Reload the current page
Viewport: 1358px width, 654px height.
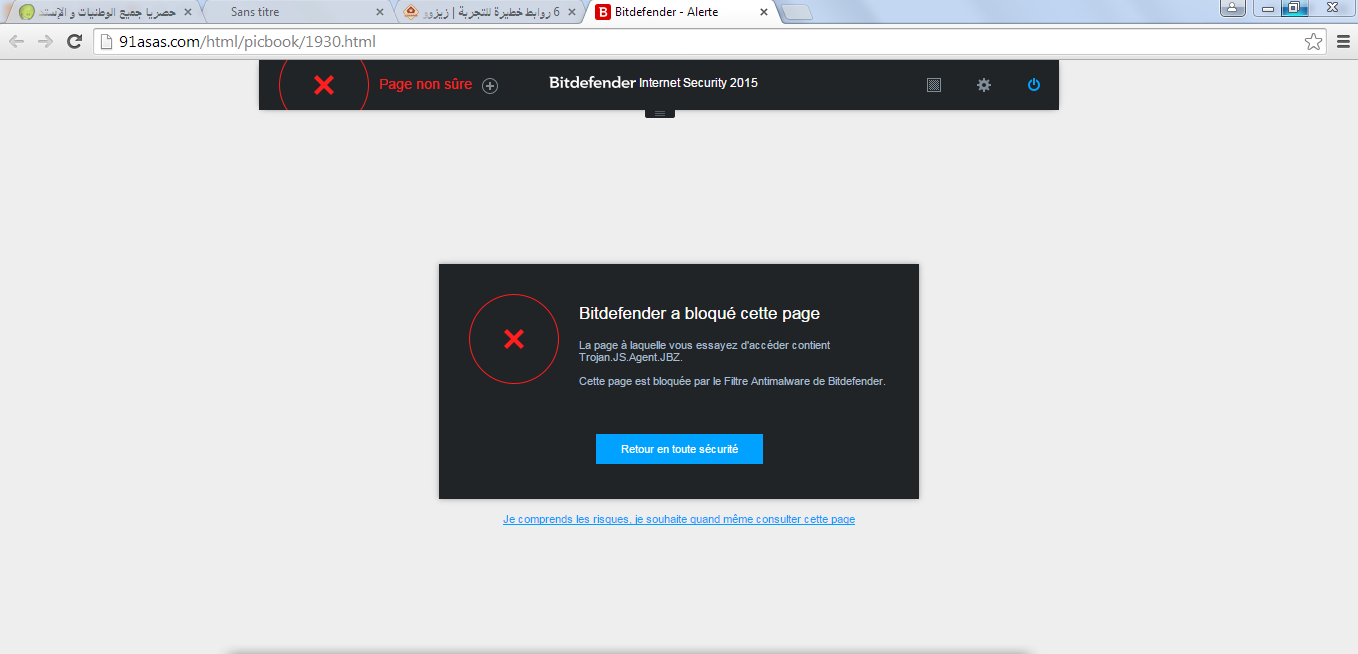pos(74,41)
